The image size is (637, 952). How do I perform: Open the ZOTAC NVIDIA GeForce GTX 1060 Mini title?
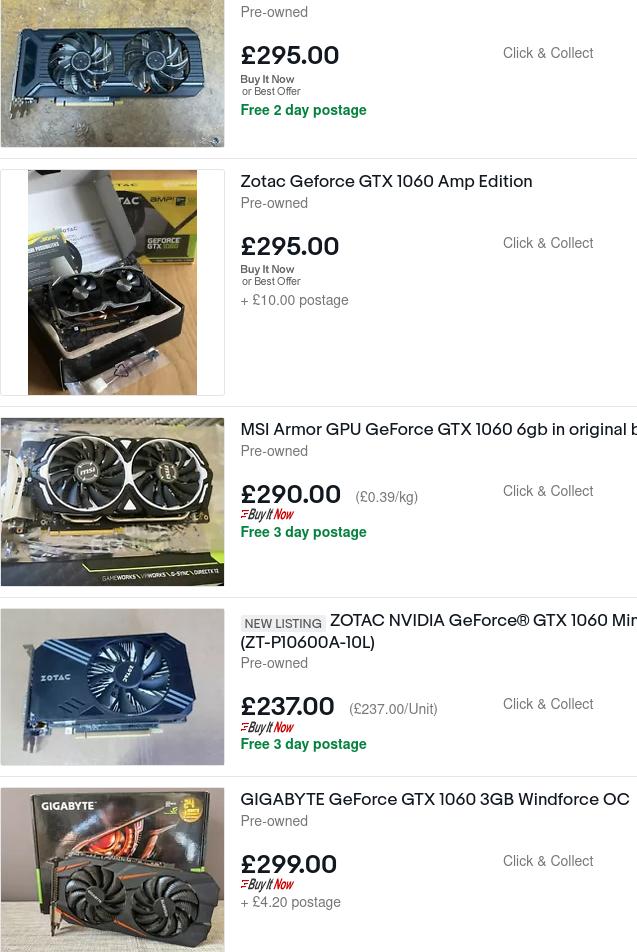tap(482, 621)
